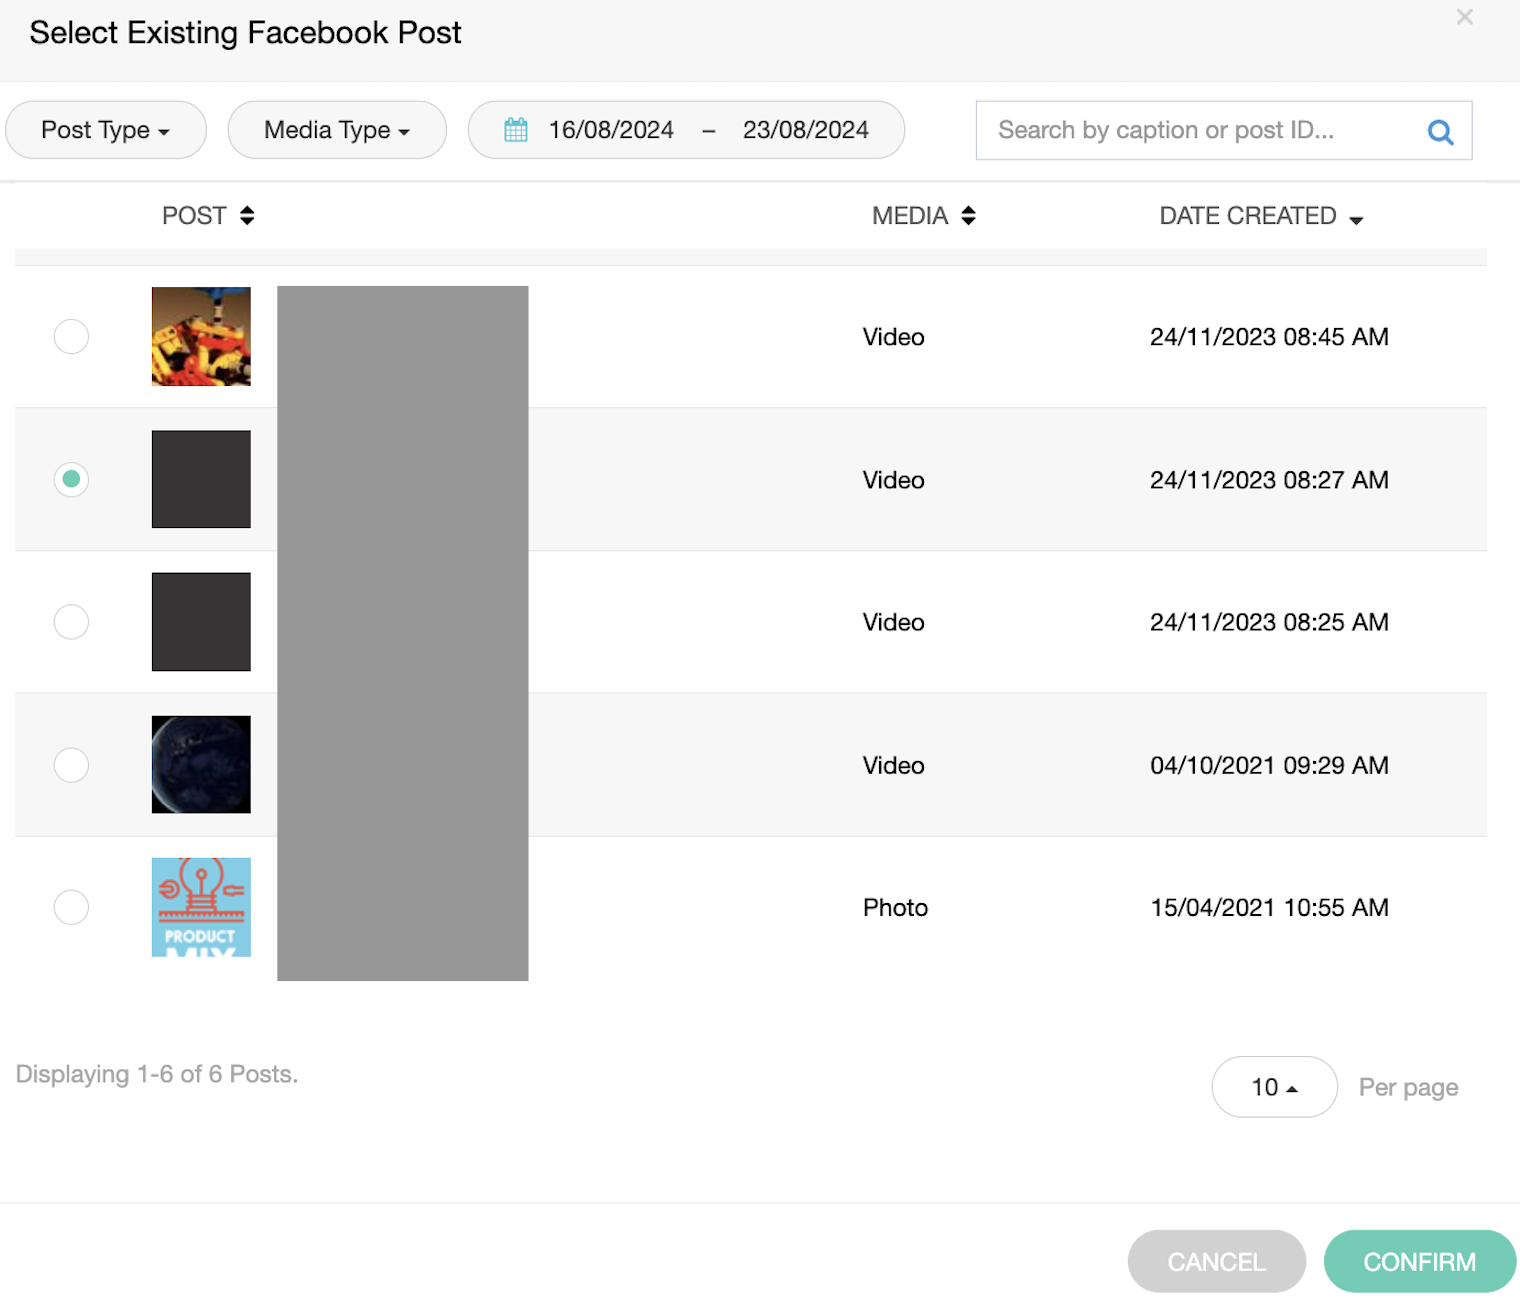Select the post created 24/11/2023 08:45 AM

click(x=71, y=337)
